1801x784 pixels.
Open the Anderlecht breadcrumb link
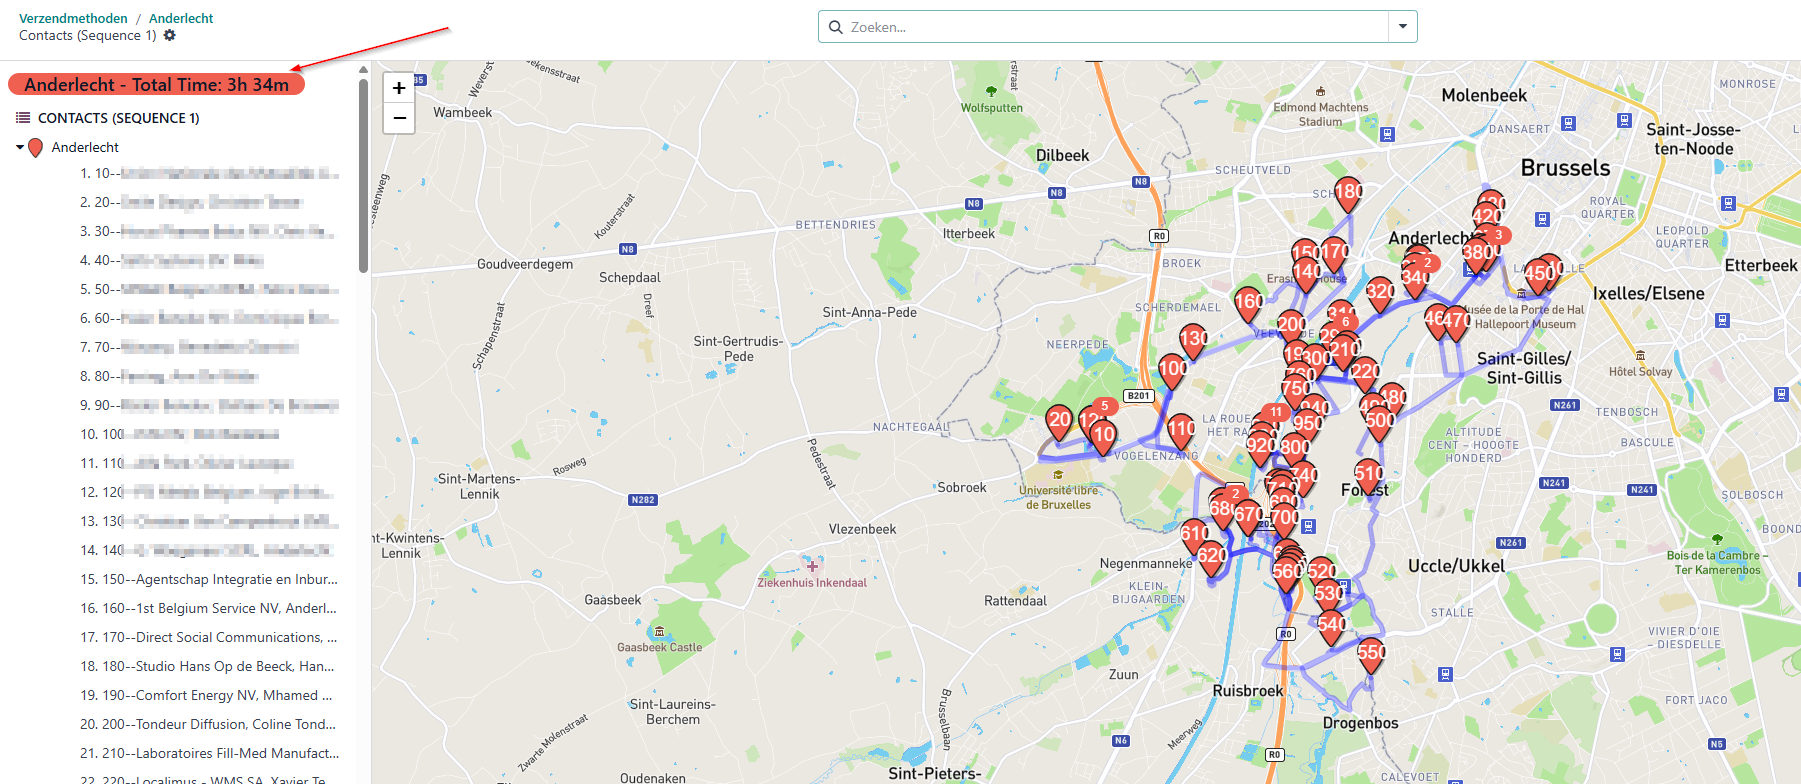click(181, 18)
